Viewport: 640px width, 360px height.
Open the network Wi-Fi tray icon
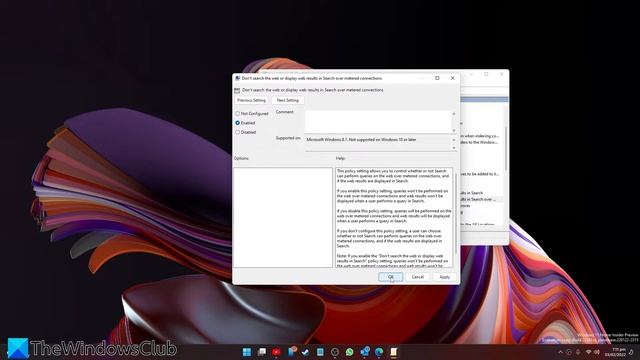click(588, 352)
